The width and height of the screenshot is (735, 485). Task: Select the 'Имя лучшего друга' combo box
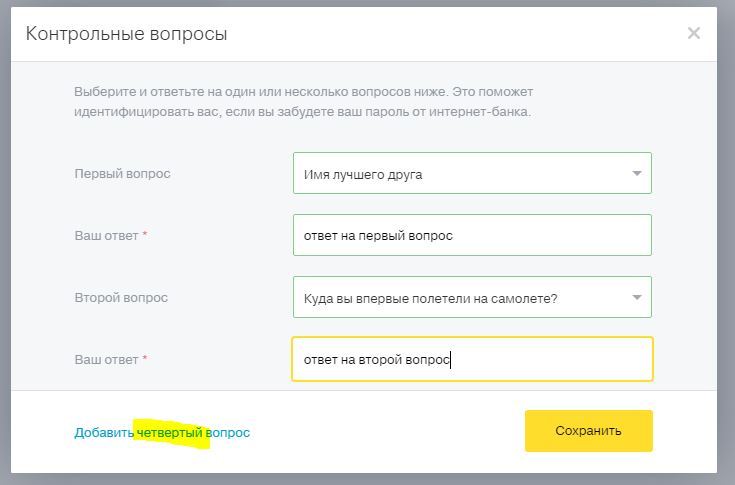click(x=460, y=174)
